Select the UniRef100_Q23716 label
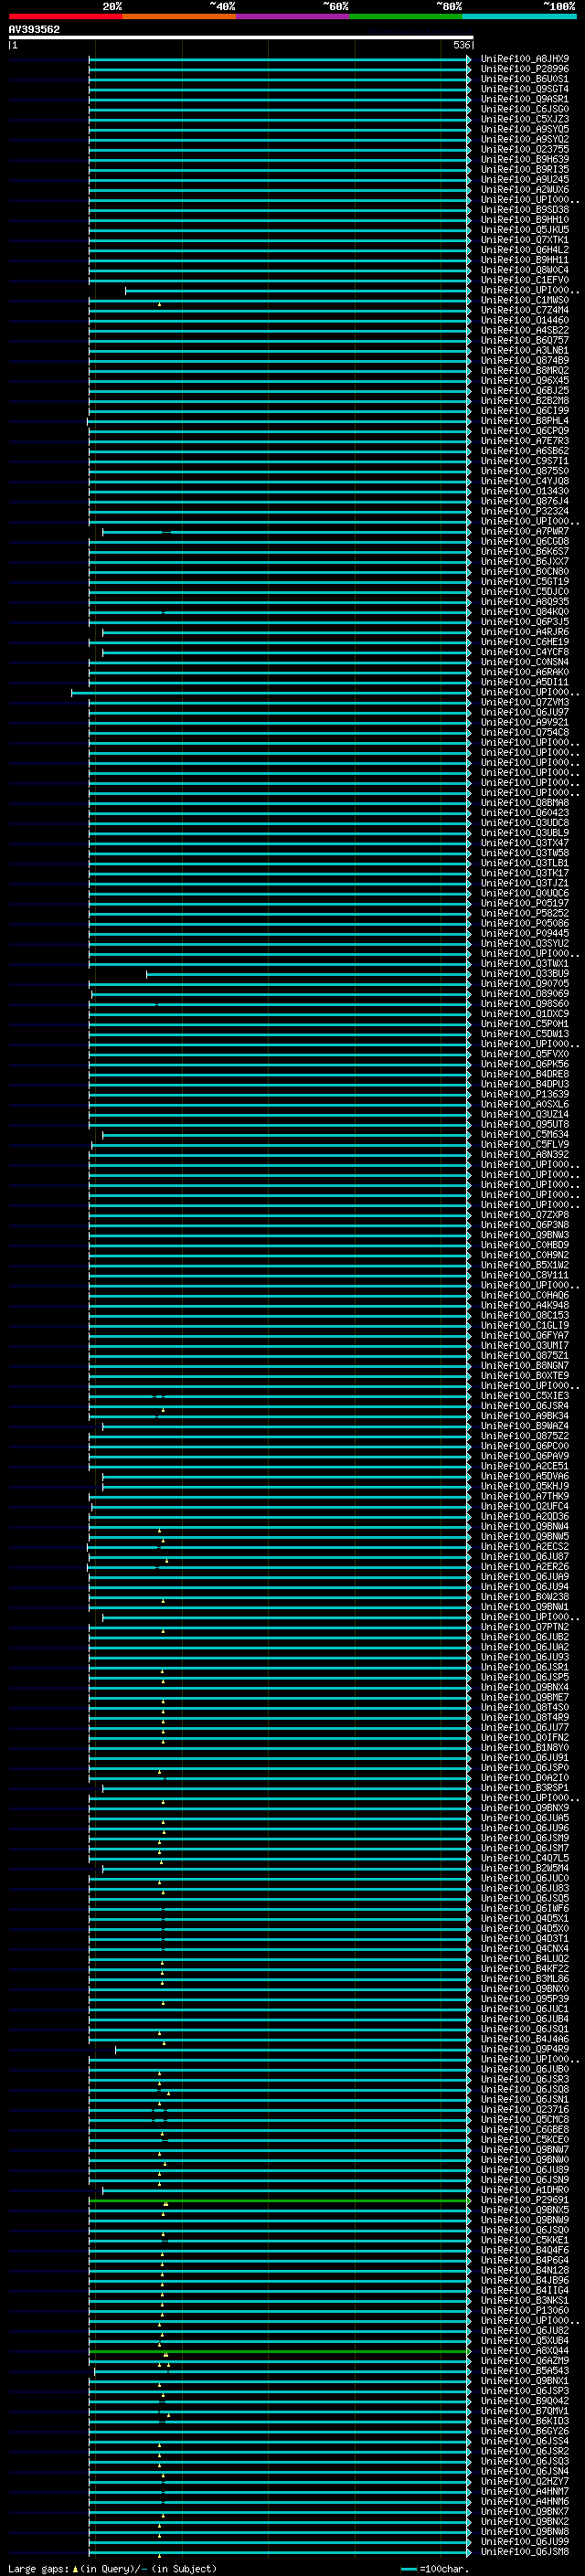Viewport: 585px width, 2576px height. [x=525, y=2109]
